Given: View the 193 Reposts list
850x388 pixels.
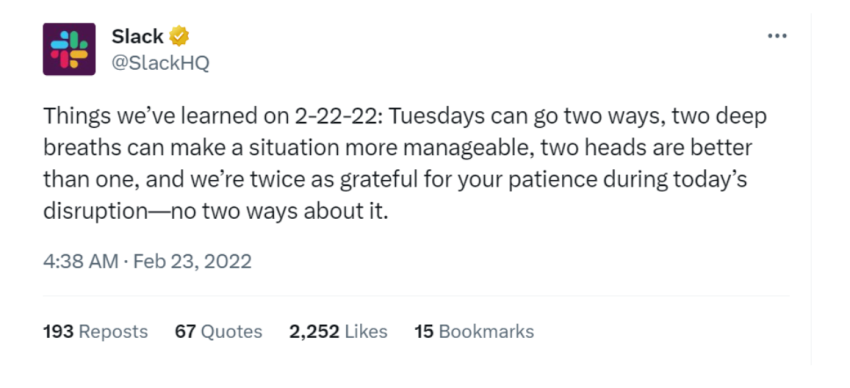Looking at the screenshot, I should (x=95, y=331).
